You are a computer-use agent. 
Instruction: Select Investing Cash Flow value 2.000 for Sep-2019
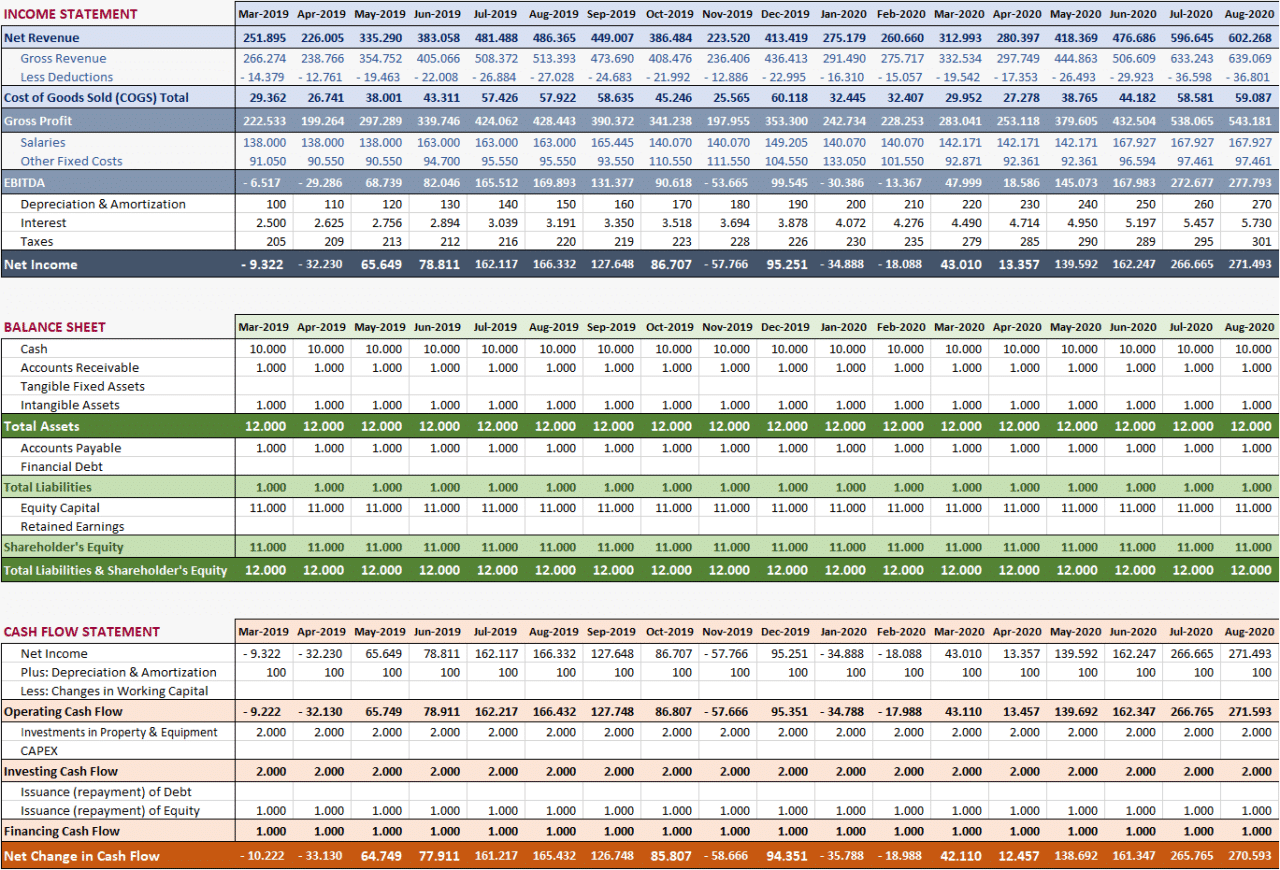[619, 772]
